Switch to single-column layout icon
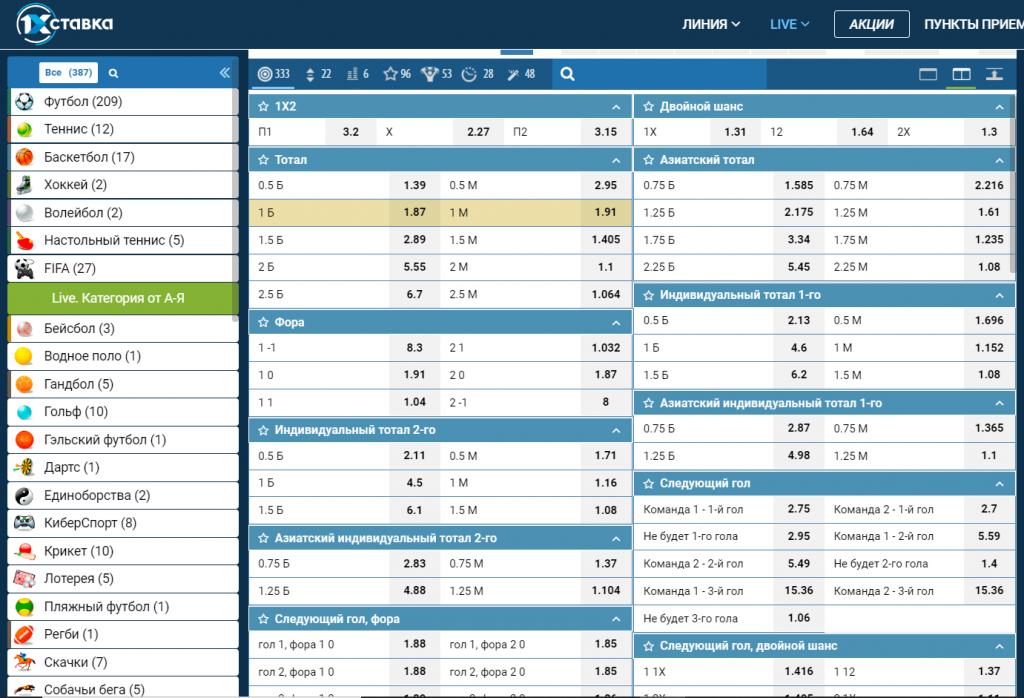 tap(927, 74)
